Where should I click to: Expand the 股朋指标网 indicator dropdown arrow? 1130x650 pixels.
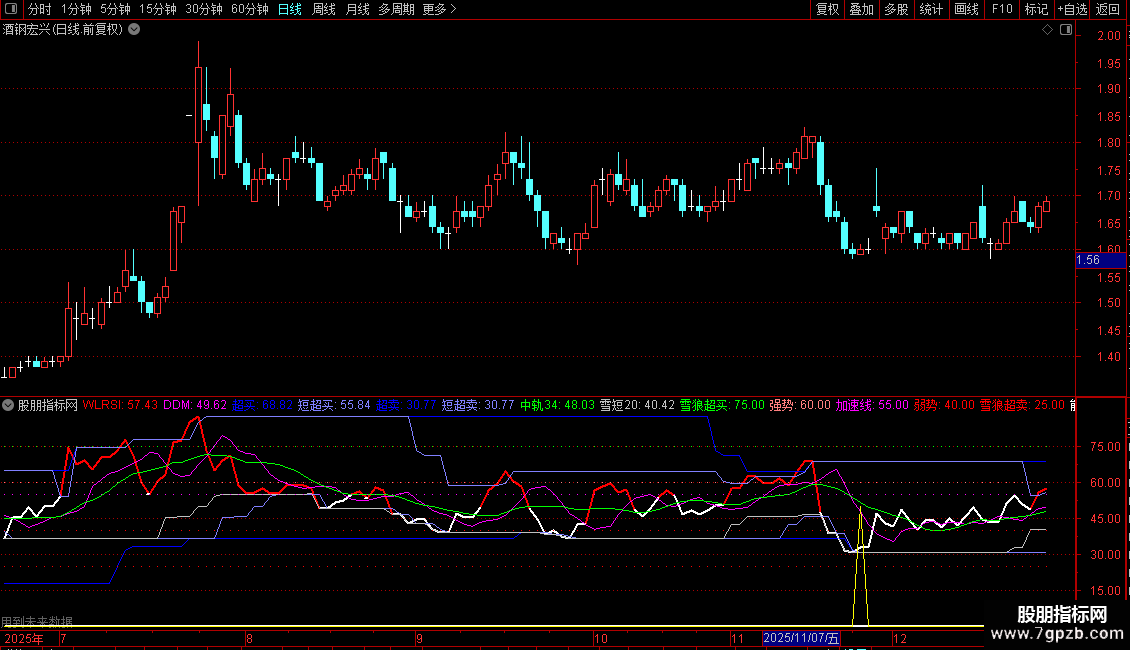[x=9, y=406]
